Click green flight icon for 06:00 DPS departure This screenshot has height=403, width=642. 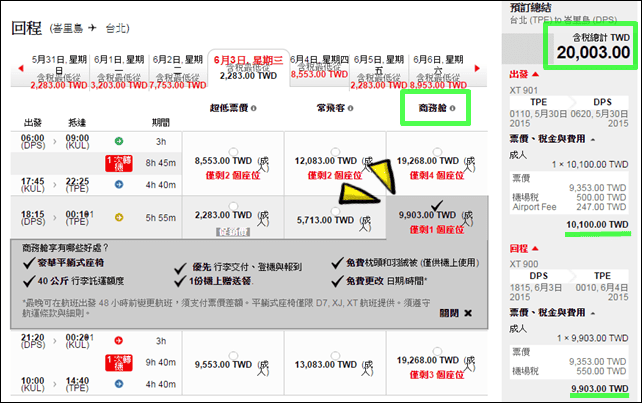pyautogui.click(x=119, y=141)
